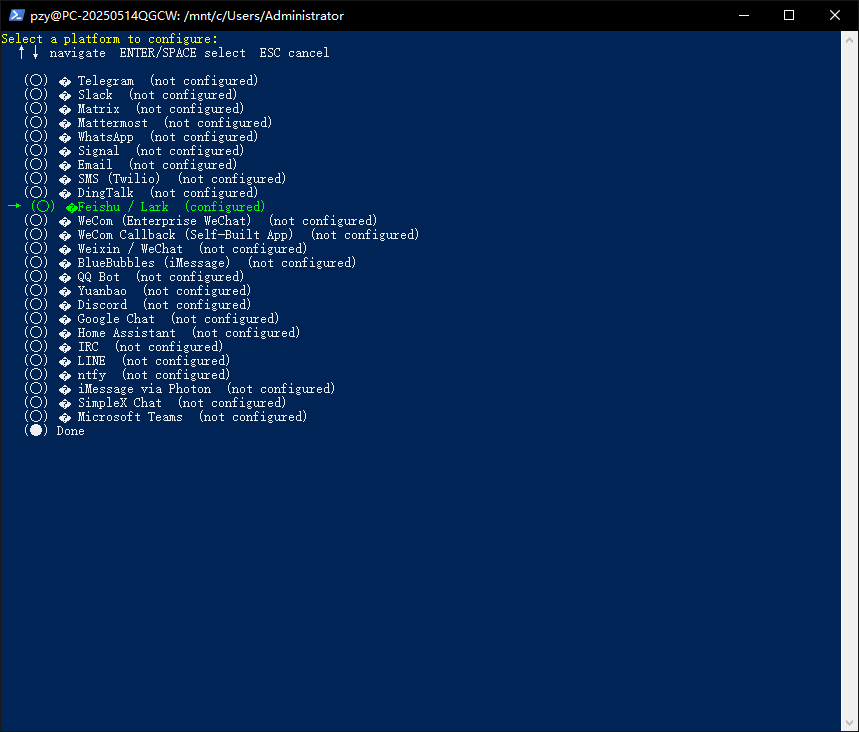This screenshot has height=732, width=859.
Task: Click the diamond icon beside WhatsApp
Action: [65, 138]
